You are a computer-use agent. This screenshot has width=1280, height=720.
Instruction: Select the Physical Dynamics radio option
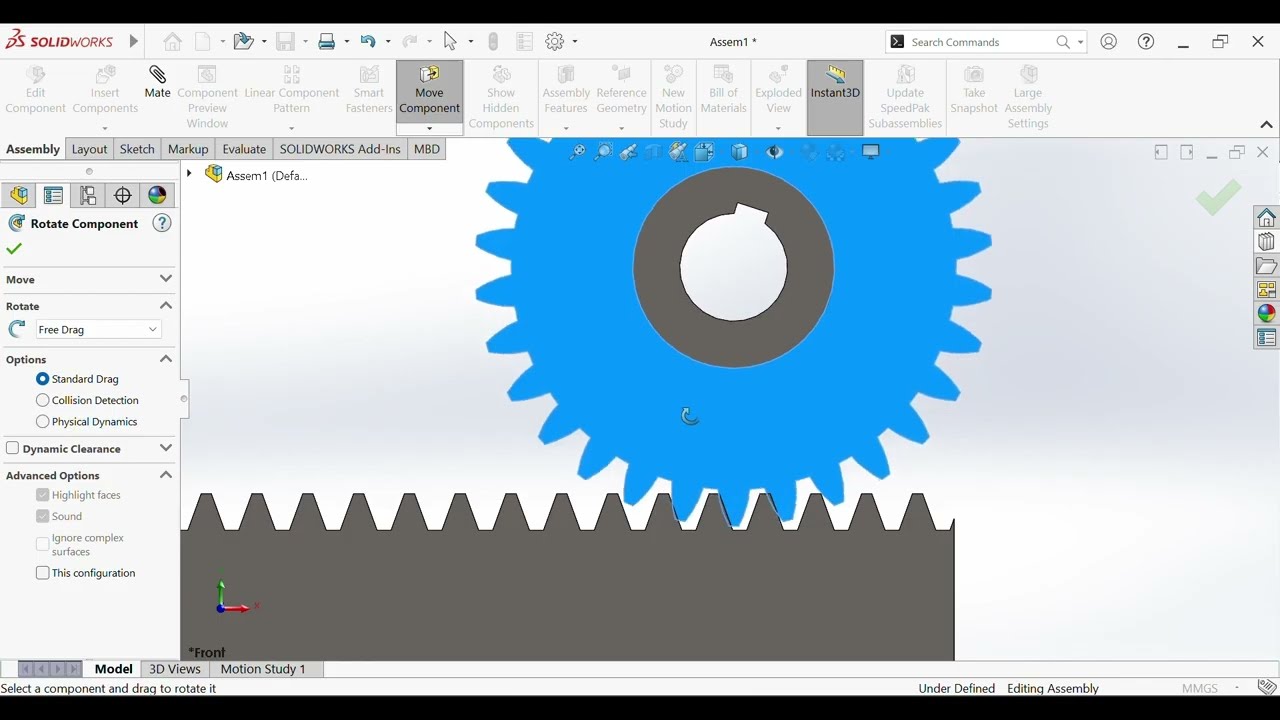coord(43,421)
